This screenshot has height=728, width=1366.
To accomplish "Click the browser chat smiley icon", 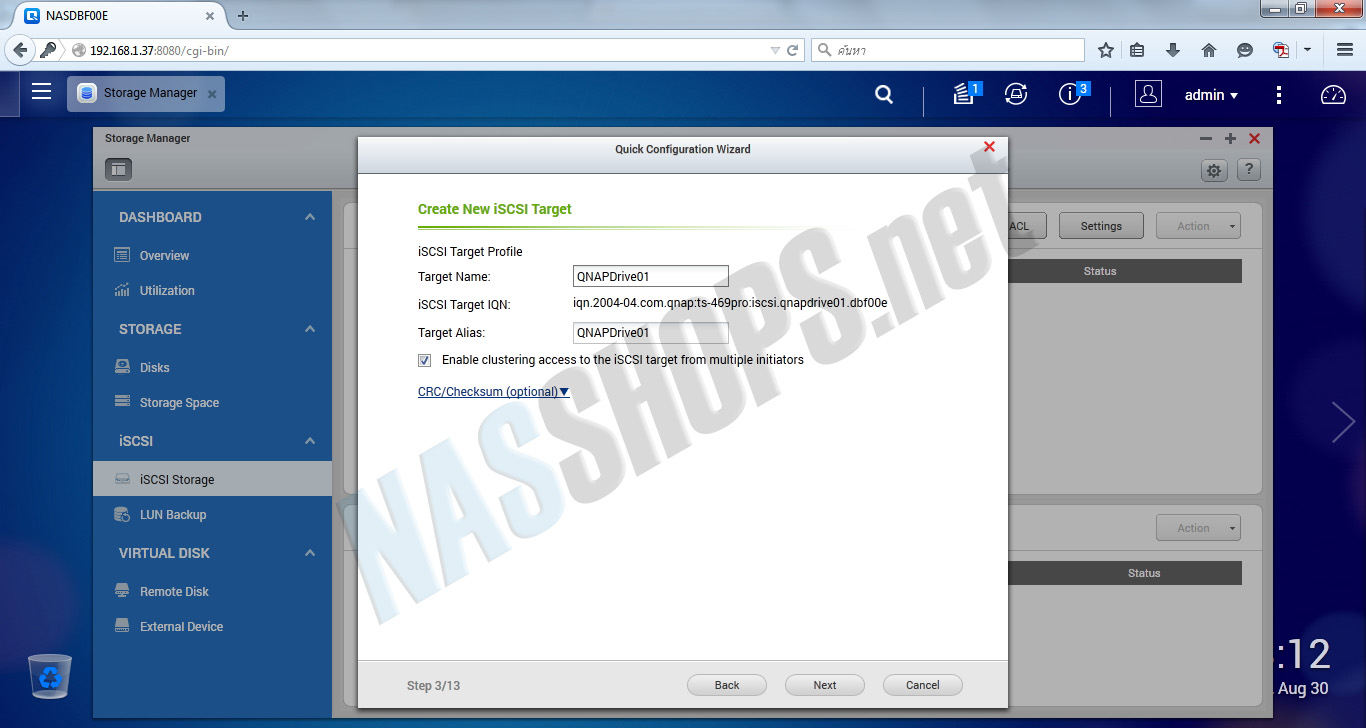I will tap(1245, 50).
